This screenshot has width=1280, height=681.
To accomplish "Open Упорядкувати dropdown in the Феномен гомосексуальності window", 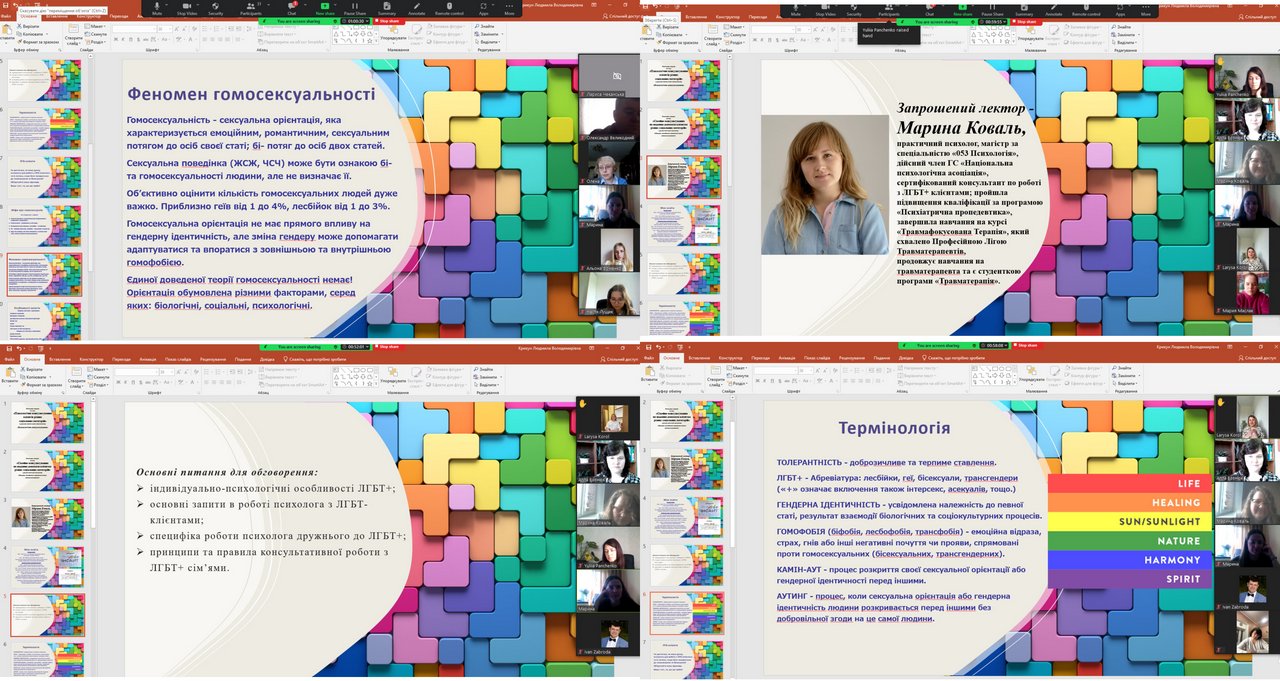I will point(393,34).
